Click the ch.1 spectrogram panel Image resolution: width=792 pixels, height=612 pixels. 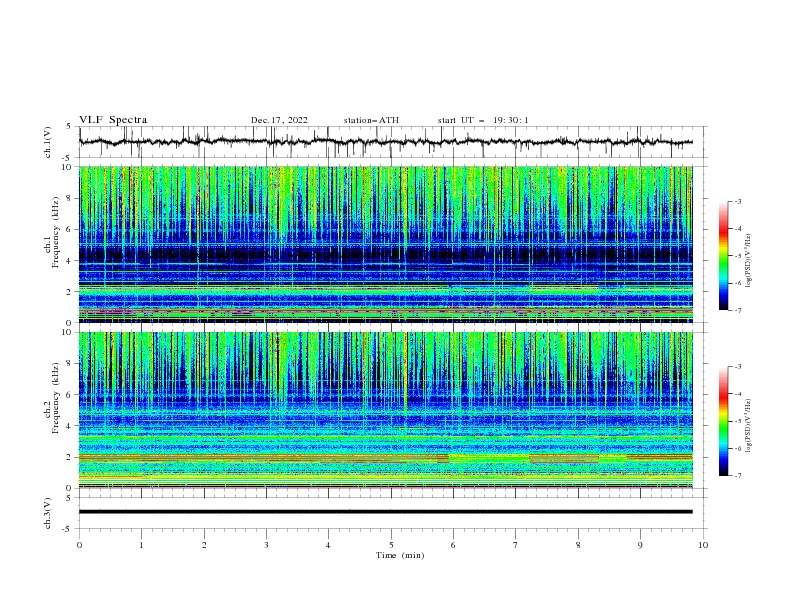pos(385,244)
